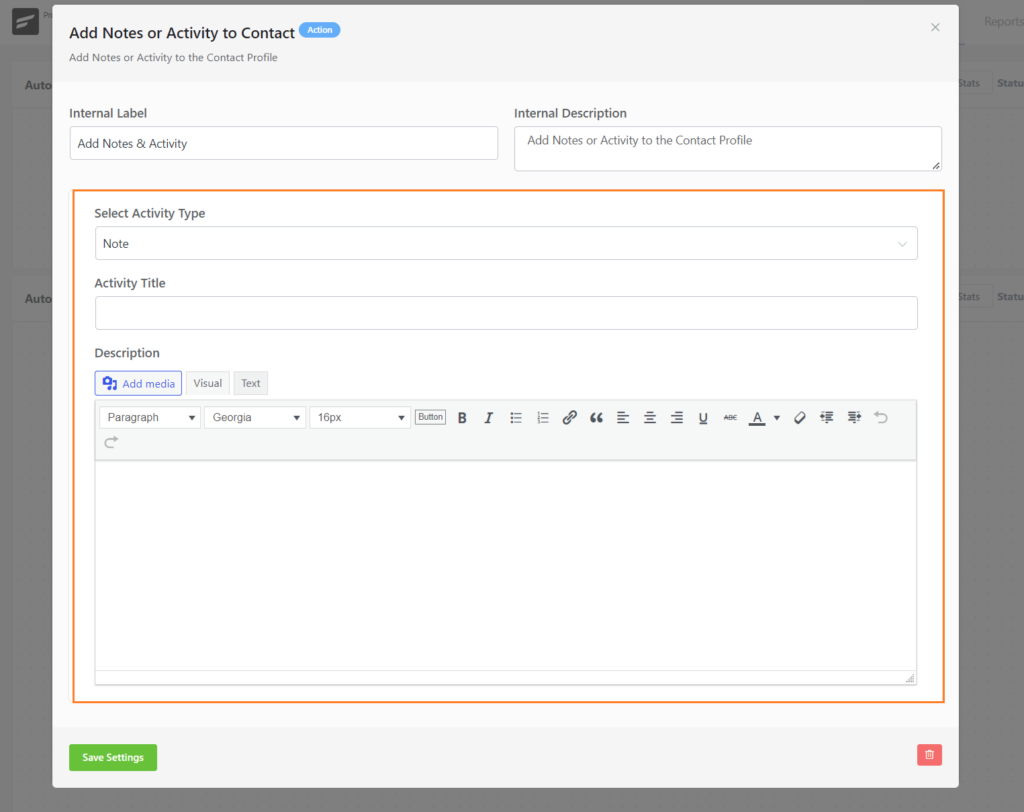The image size is (1024, 812).
Task: Delete the action using the trash icon
Action: coord(929,754)
